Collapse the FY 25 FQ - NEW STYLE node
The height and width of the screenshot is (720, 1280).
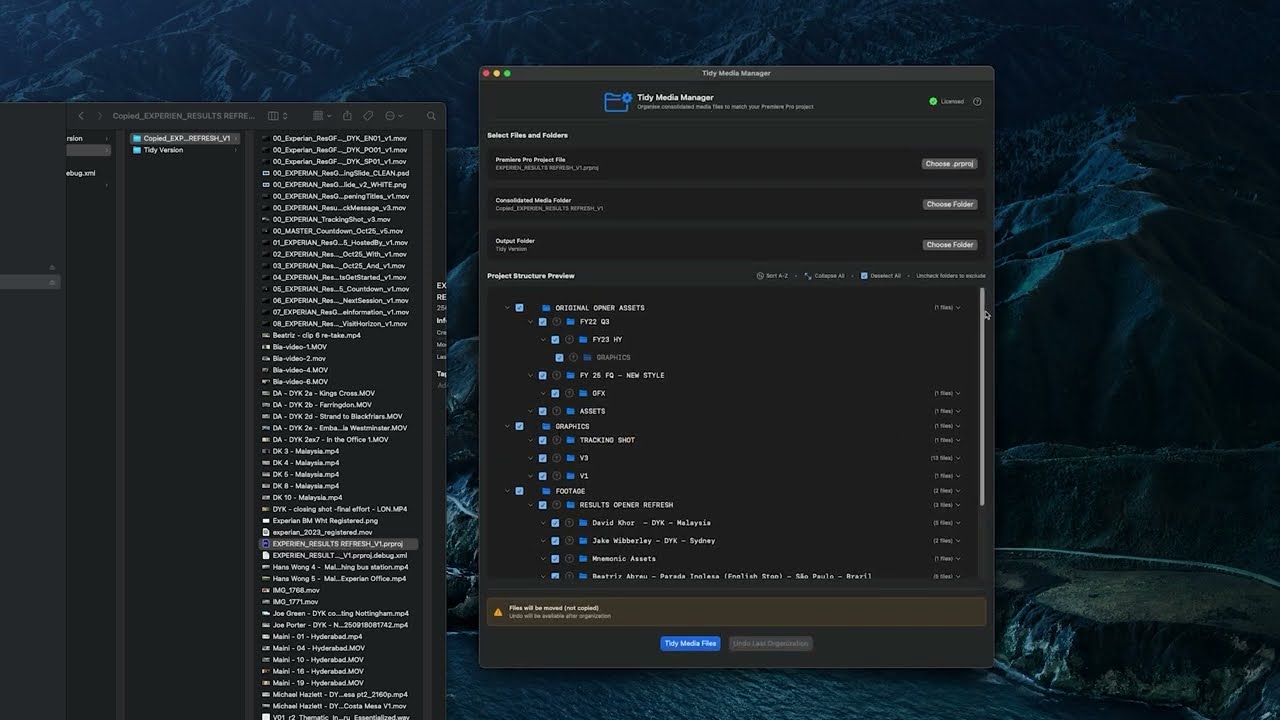point(531,376)
